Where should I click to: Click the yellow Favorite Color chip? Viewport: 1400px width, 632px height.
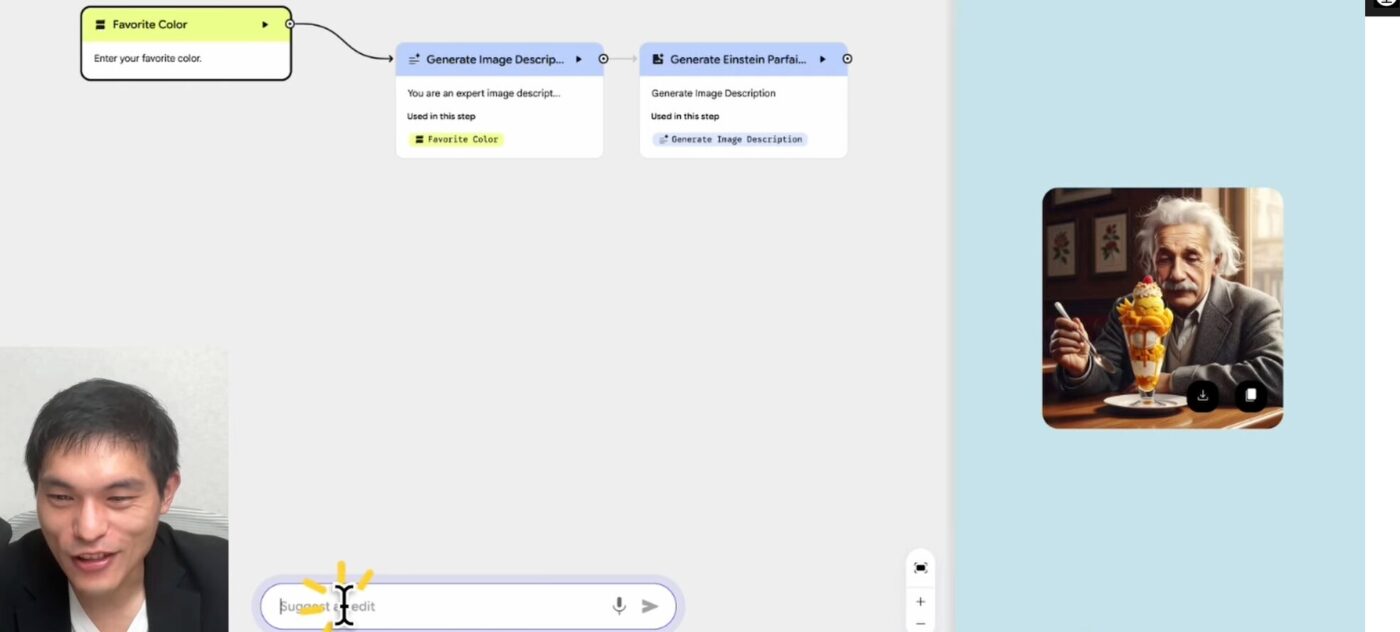click(456, 139)
